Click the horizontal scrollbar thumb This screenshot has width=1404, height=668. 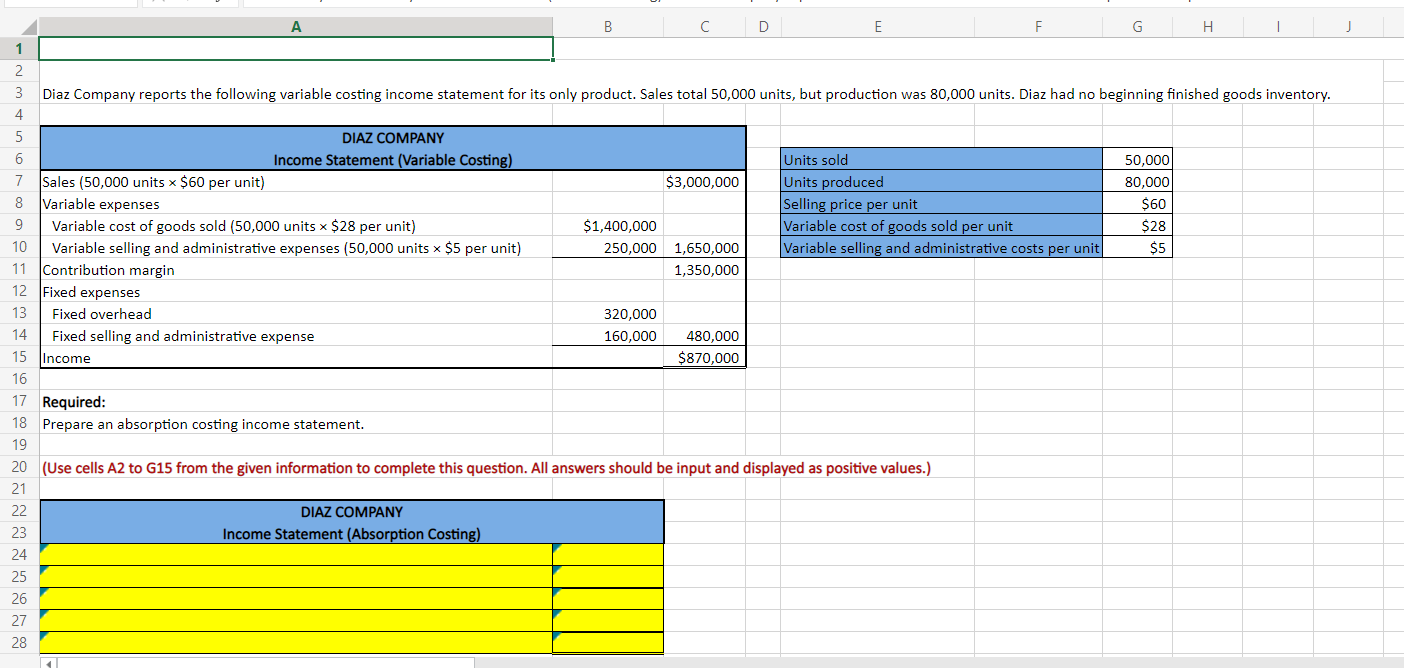click(264, 662)
